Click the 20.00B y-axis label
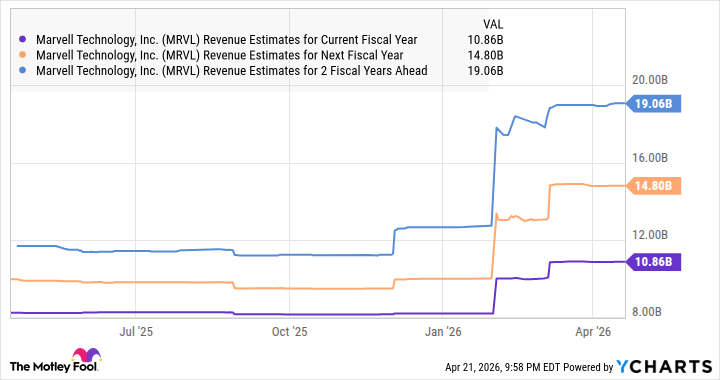This screenshot has width=720, height=380. click(x=650, y=80)
